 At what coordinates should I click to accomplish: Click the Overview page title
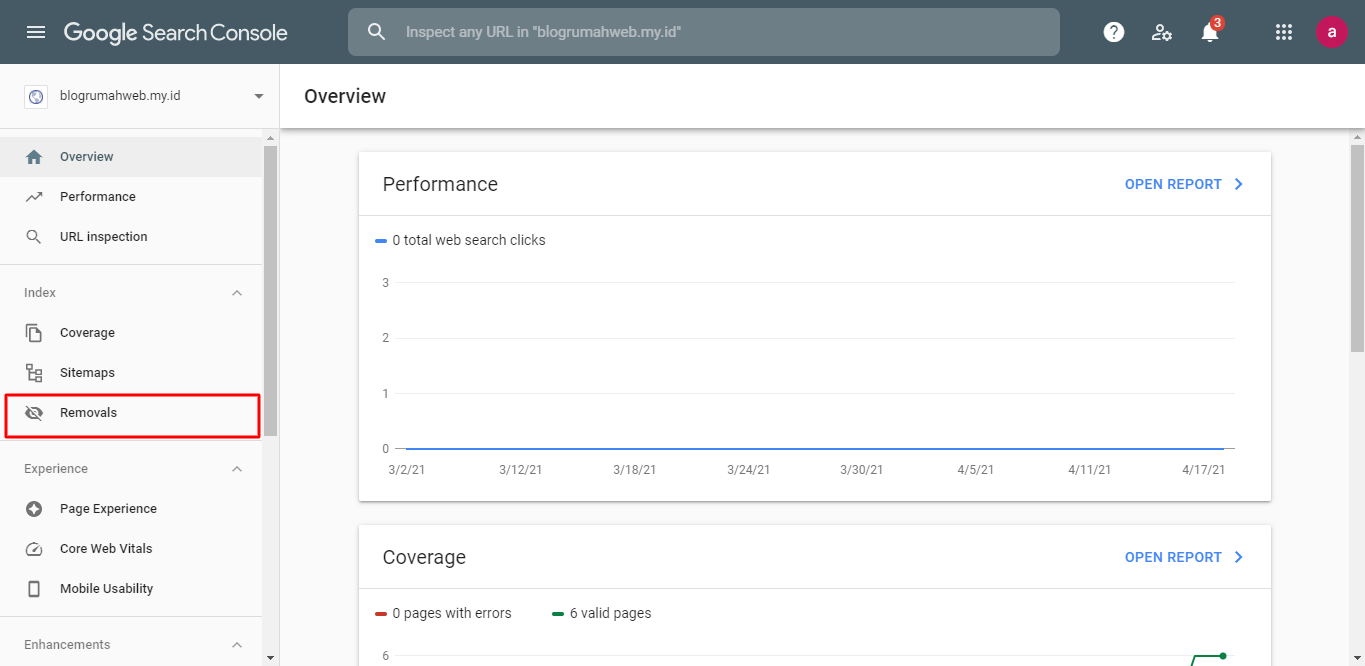point(345,96)
